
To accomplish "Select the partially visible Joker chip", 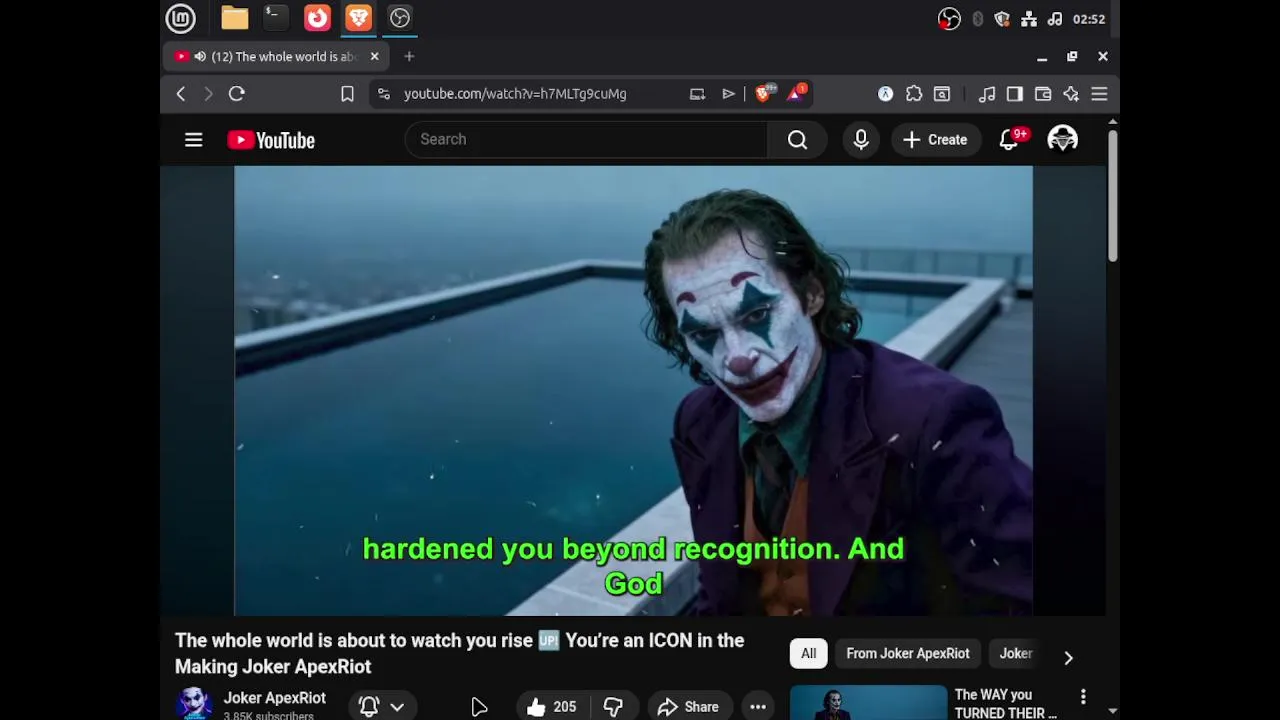I will 1016,654.
